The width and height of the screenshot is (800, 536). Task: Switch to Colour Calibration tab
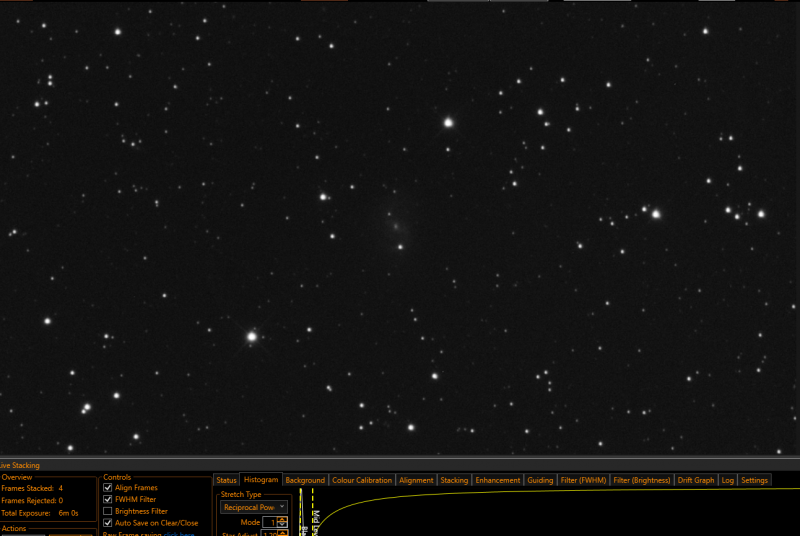[x=362, y=480]
